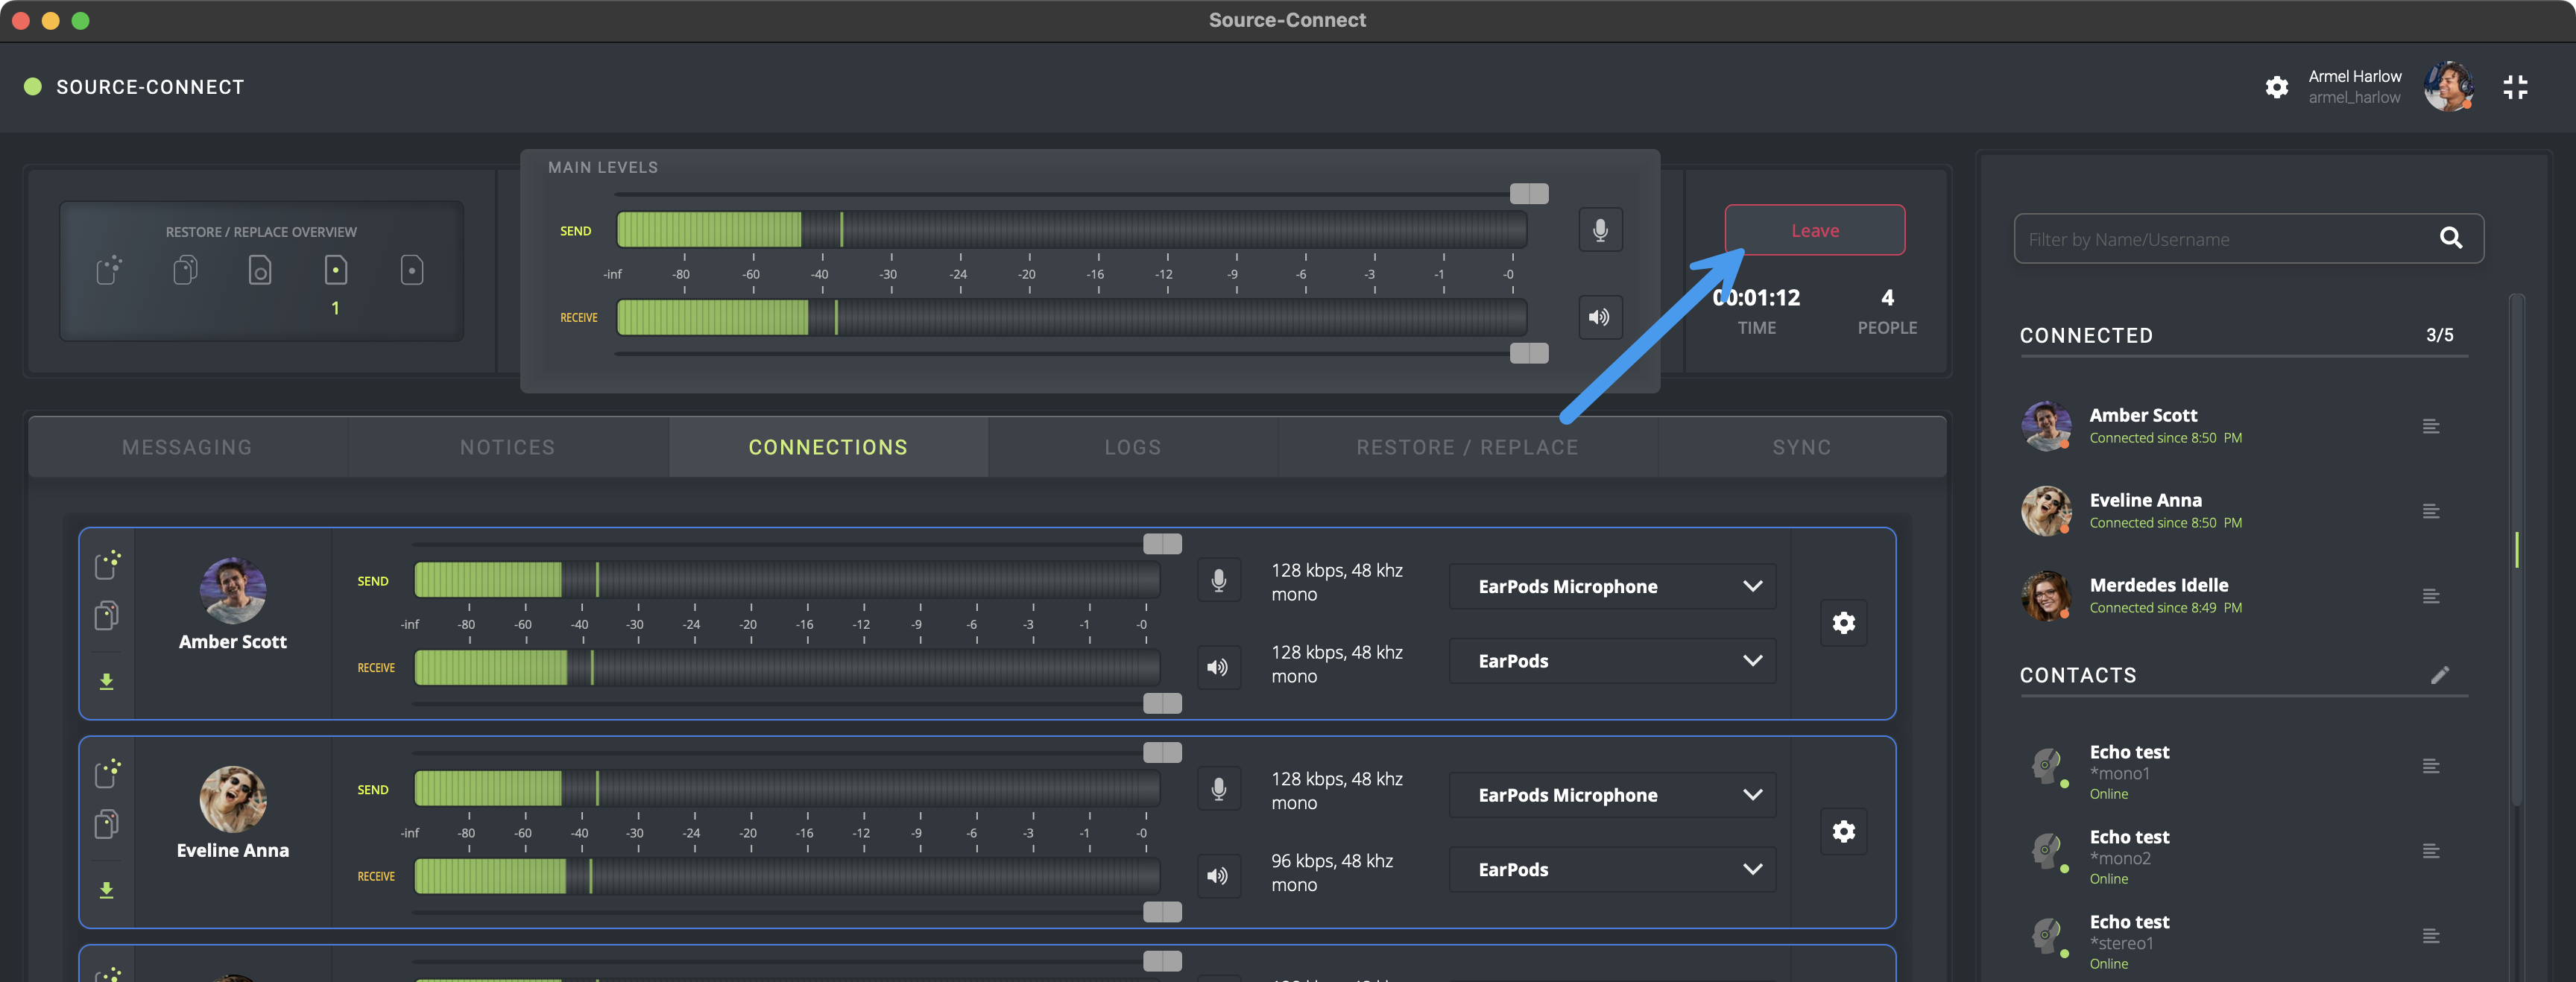
Task: Mute the main receive speaker
Action: coord(1600,317)
